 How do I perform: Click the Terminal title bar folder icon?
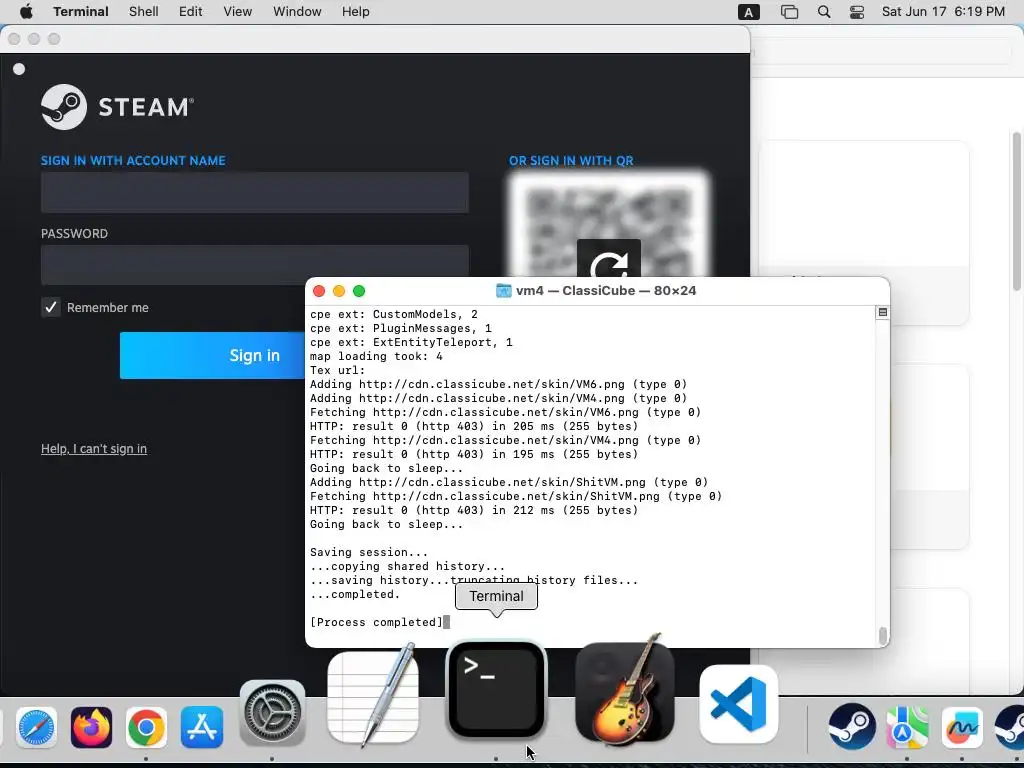click(504, 291)
